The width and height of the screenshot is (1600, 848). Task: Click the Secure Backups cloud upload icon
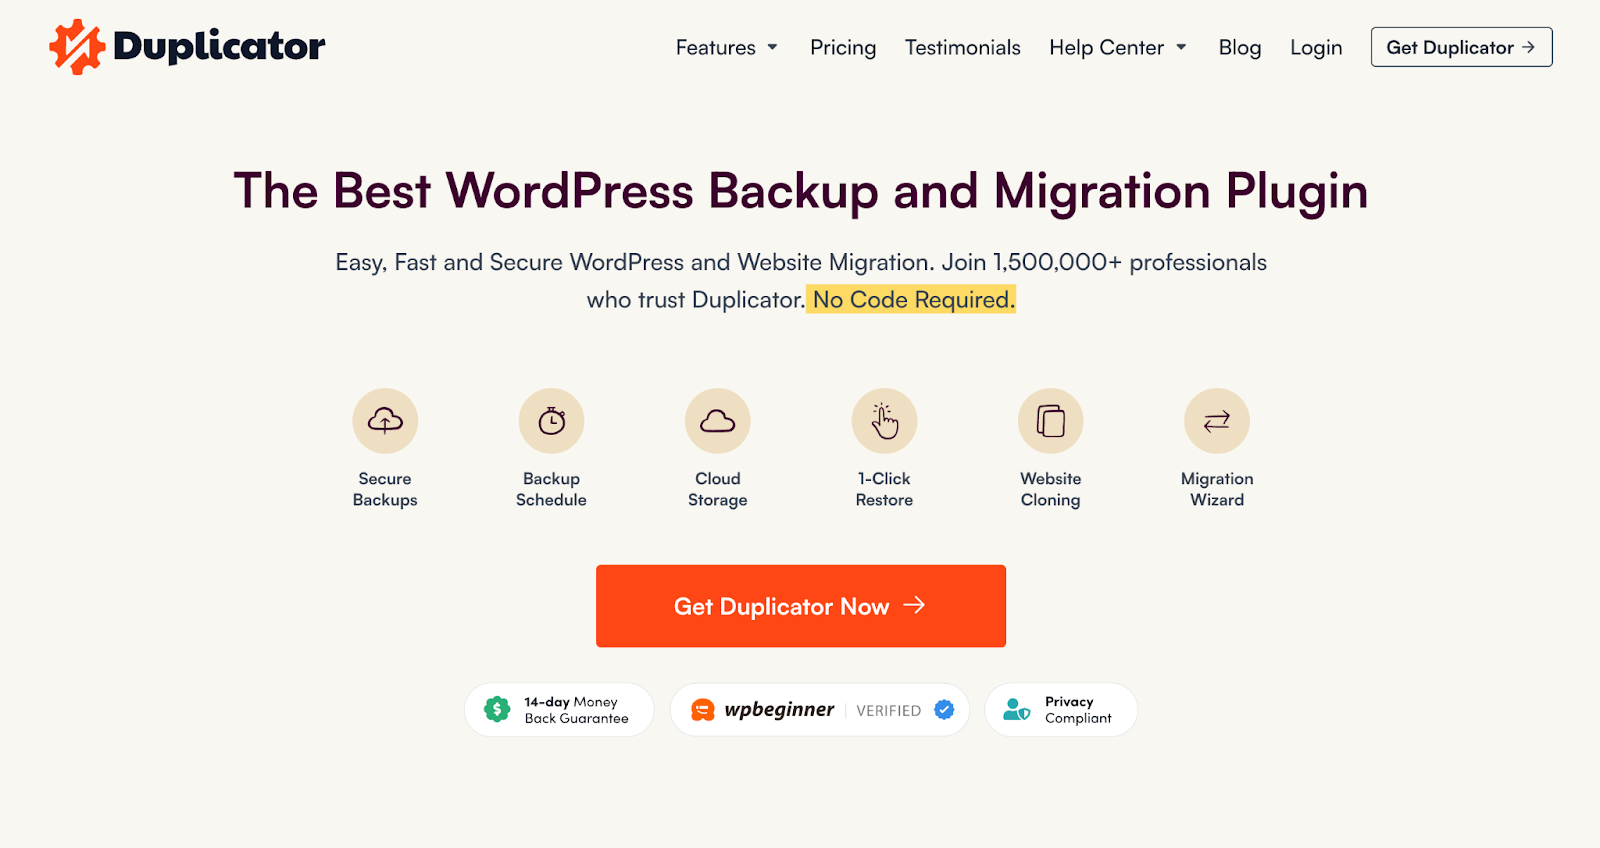[385, 421]
